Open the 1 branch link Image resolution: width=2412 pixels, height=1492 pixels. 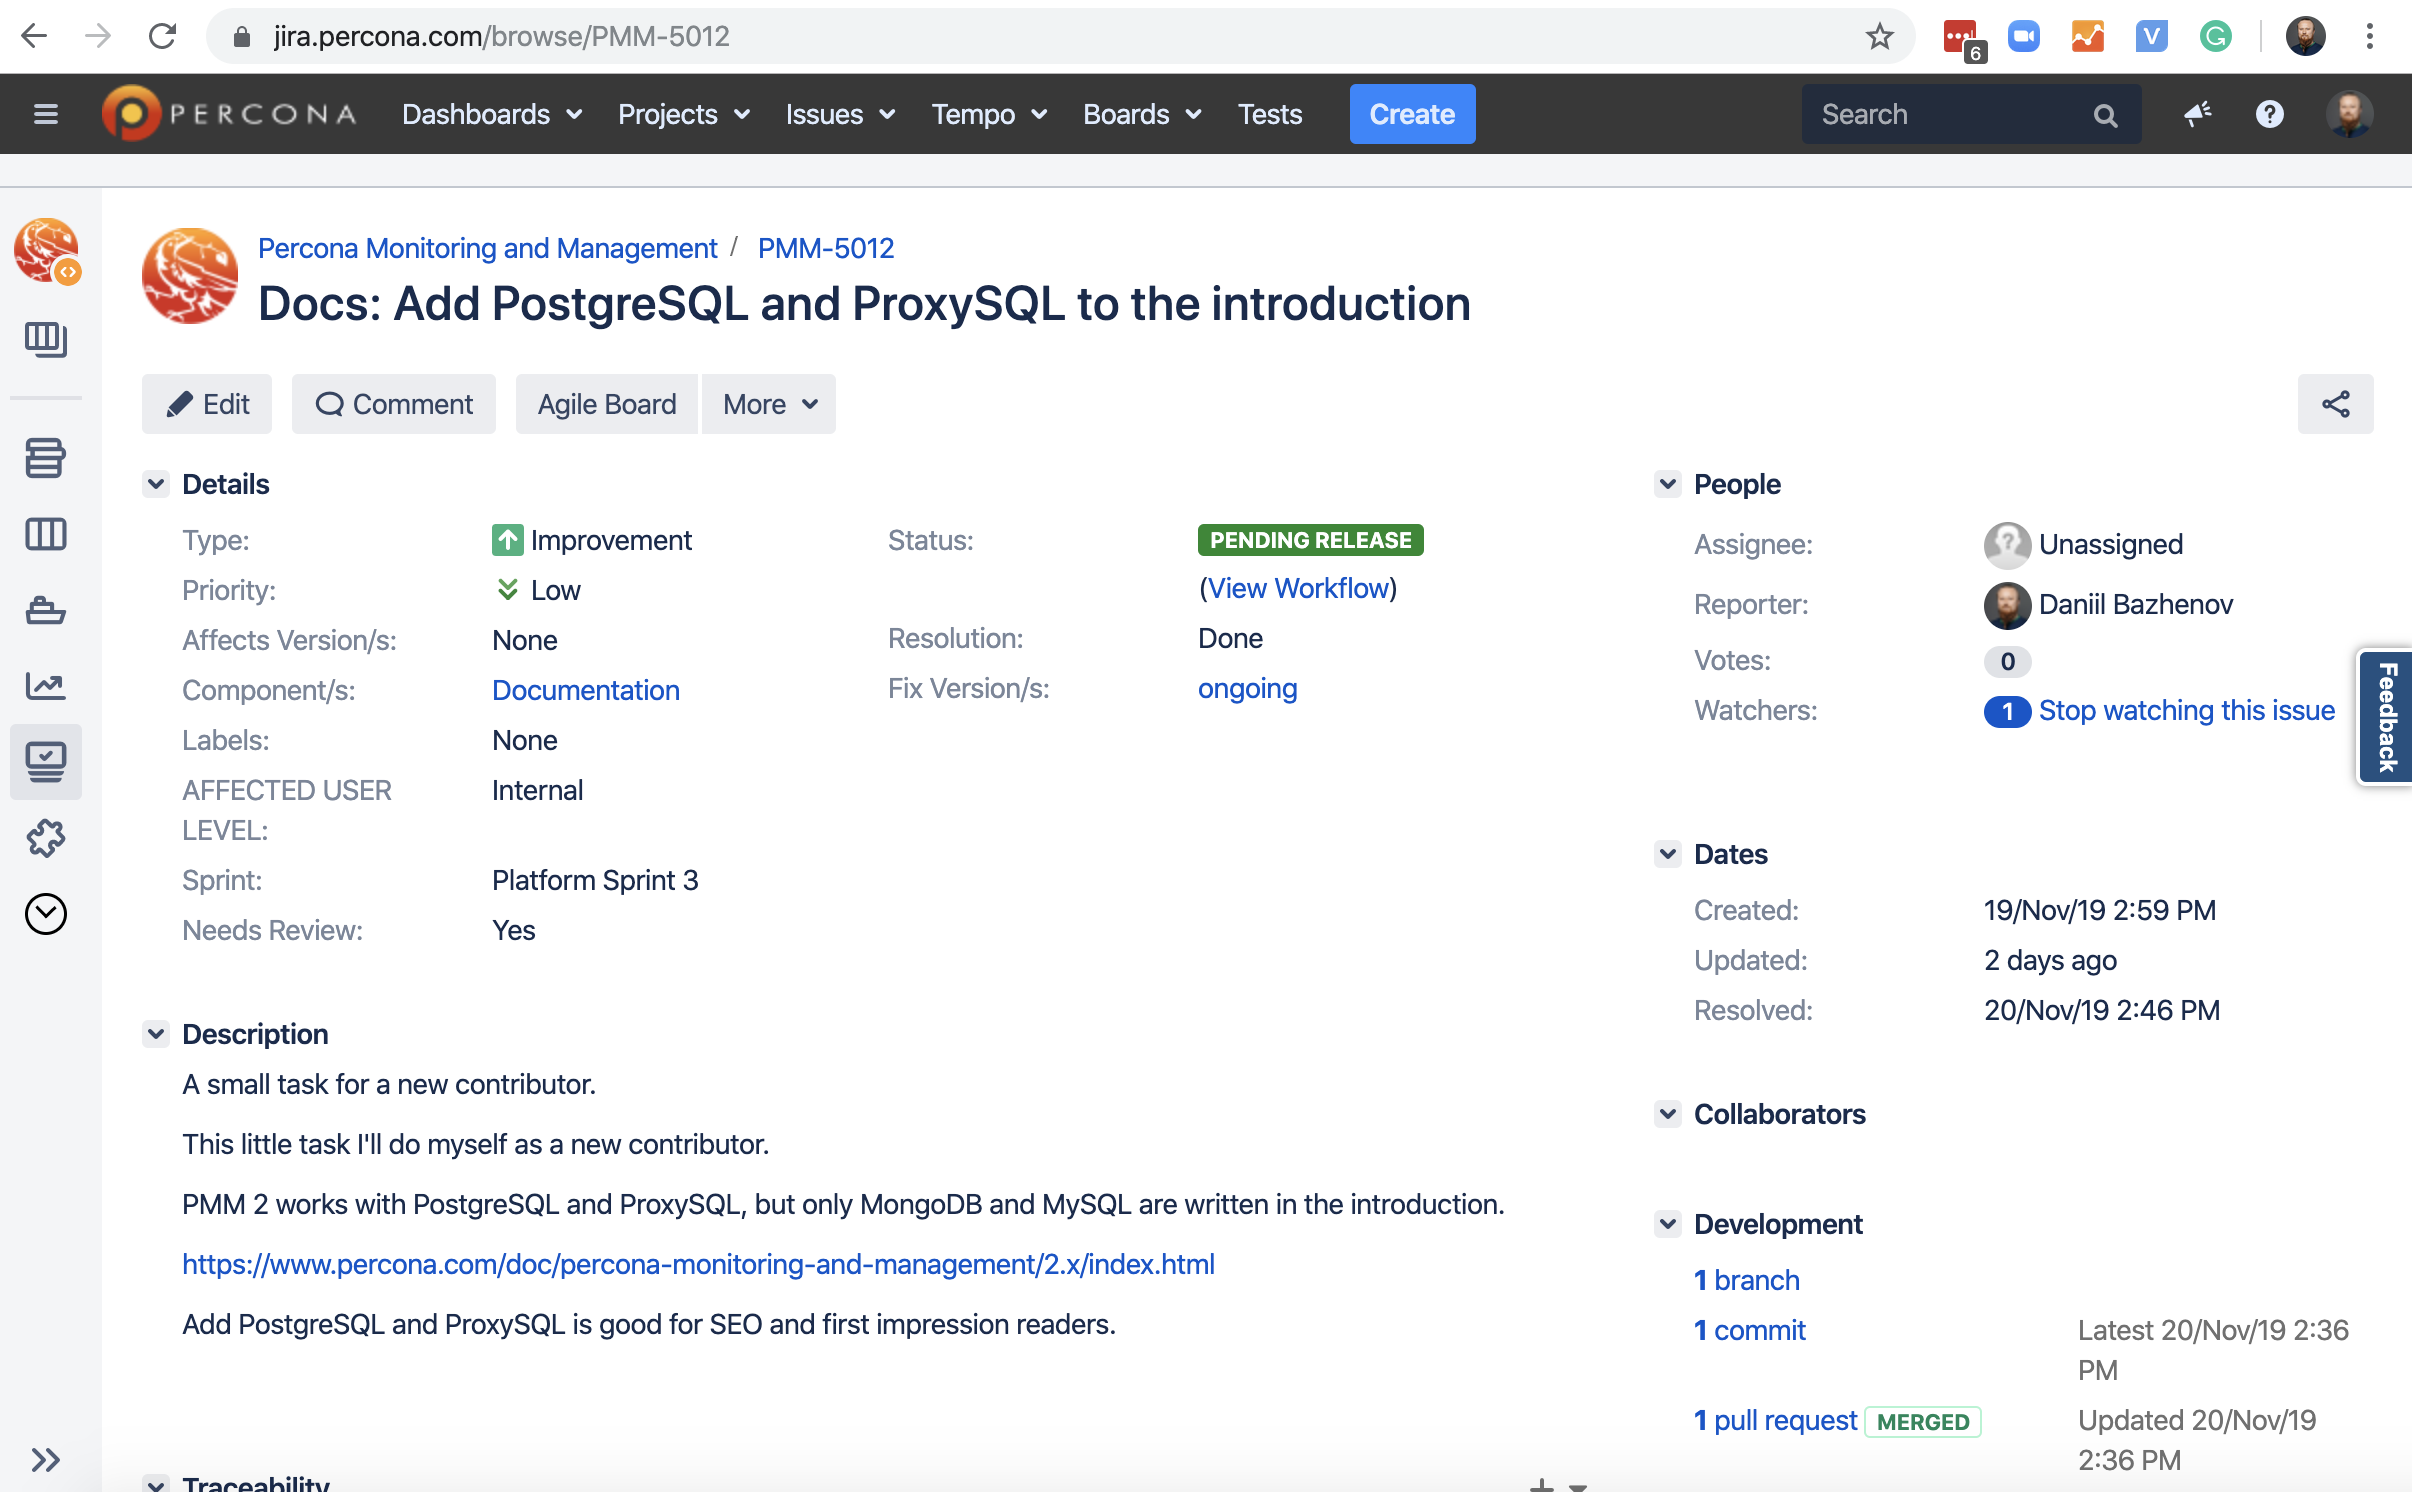(1747, 1280)
